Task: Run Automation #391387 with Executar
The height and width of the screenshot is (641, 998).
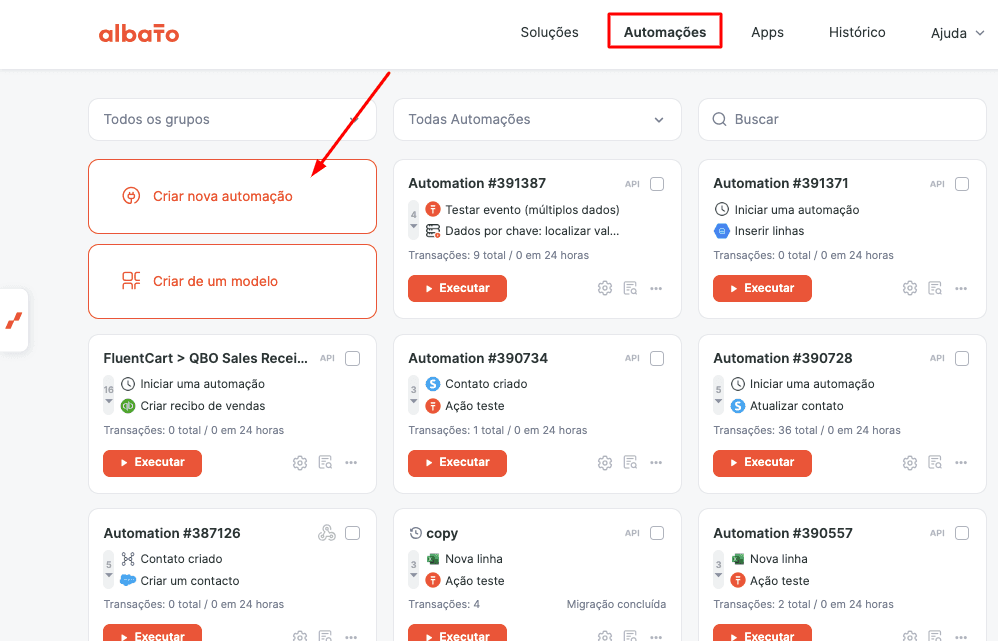Action: click(x=457, y=288)
